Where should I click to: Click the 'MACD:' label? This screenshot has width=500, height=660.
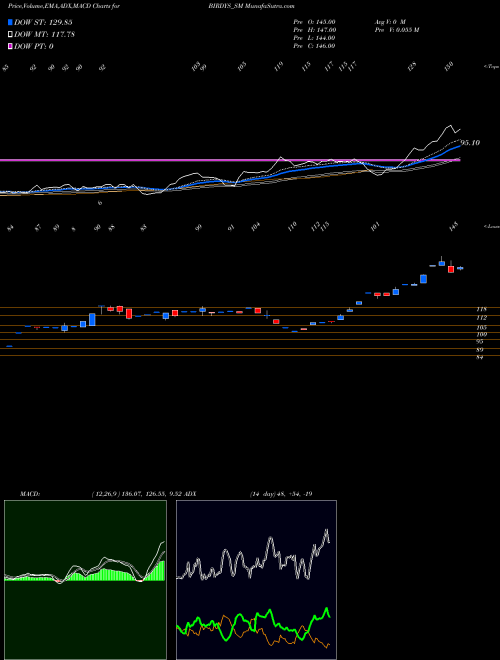[x=30, y=494]
